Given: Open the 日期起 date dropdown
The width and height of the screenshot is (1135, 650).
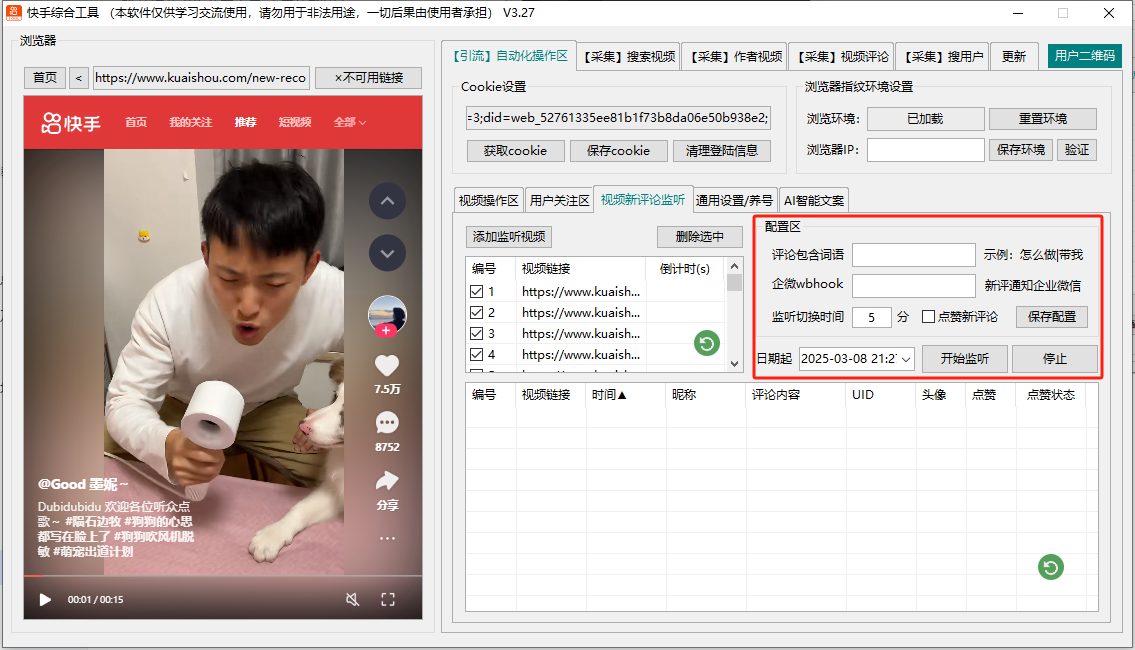Looking at the screenshot, I should [x=906, y=359].
